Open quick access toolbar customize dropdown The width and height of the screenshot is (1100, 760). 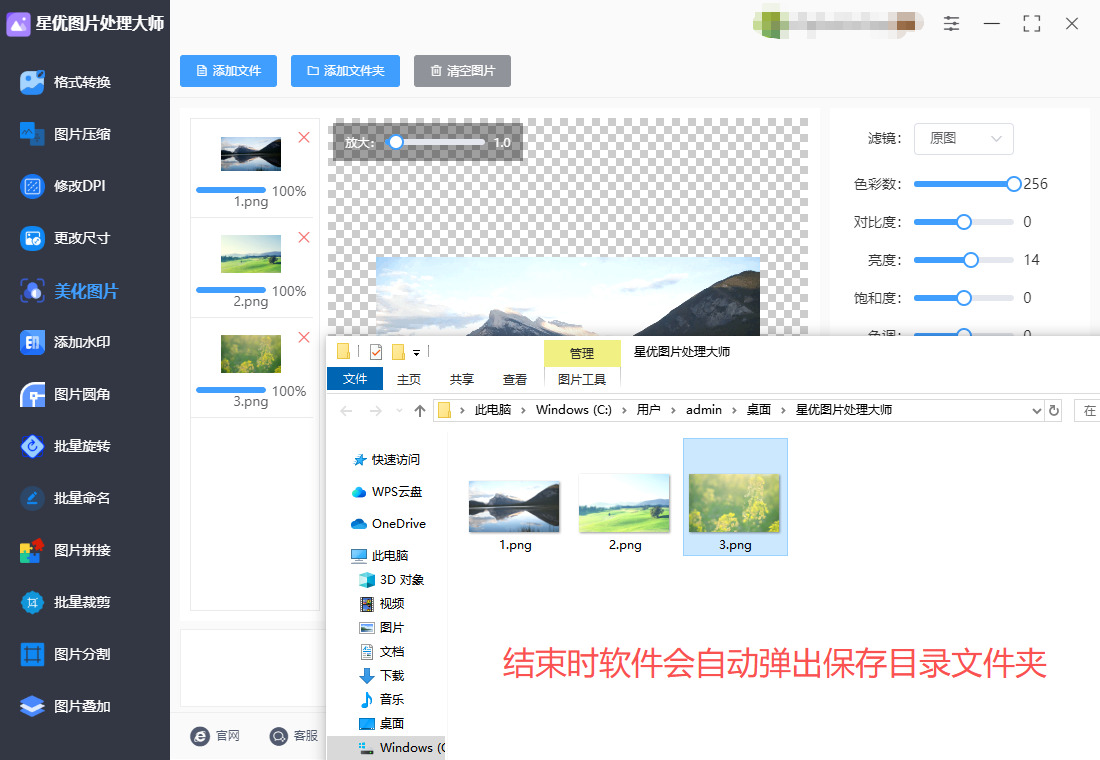(417, 352)
